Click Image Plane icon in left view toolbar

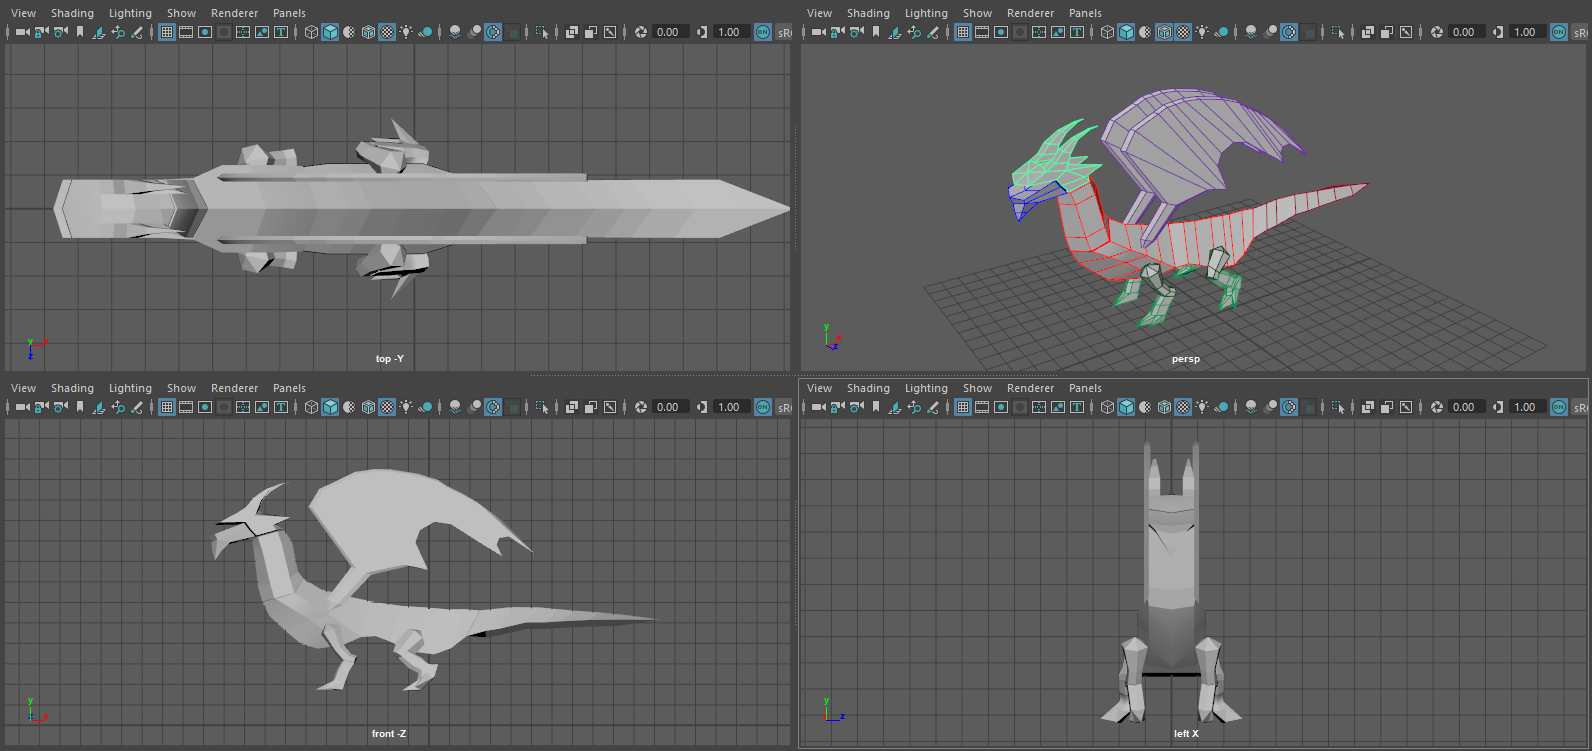(x=895, y=407)
